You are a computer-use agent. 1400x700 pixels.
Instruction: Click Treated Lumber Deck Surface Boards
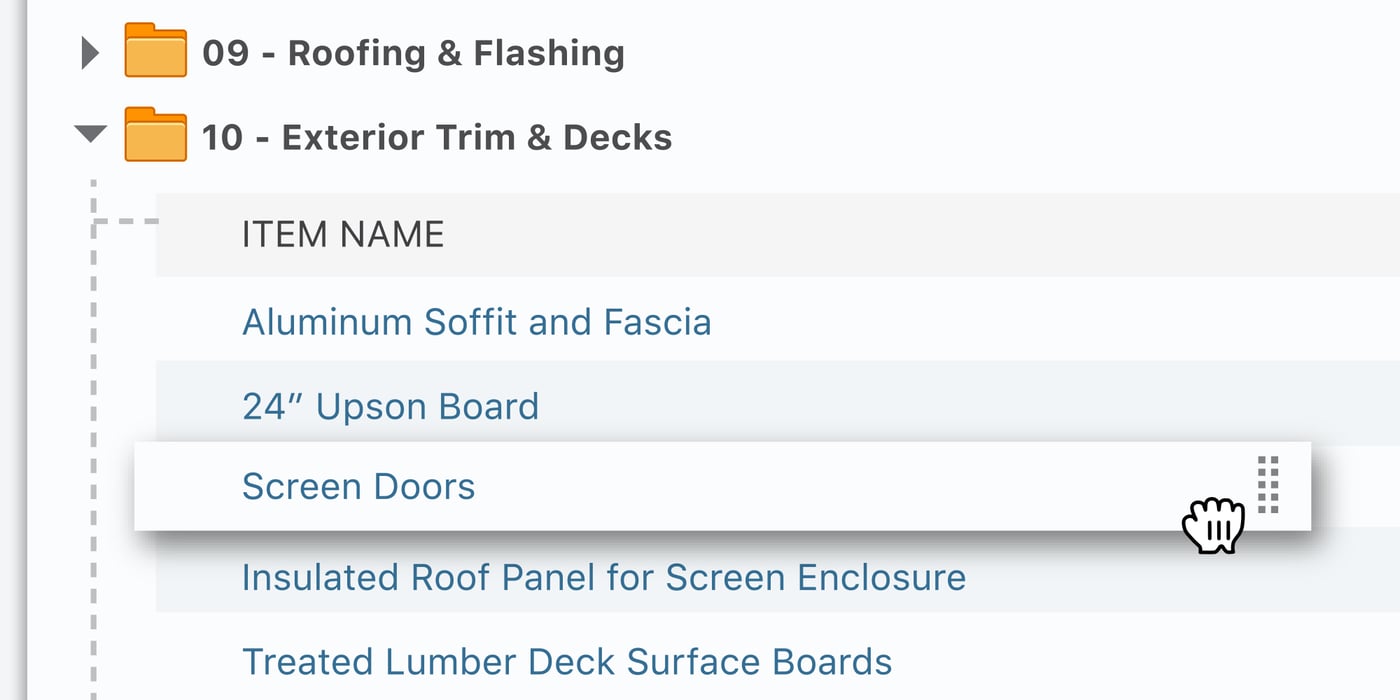tap(566, 661)
